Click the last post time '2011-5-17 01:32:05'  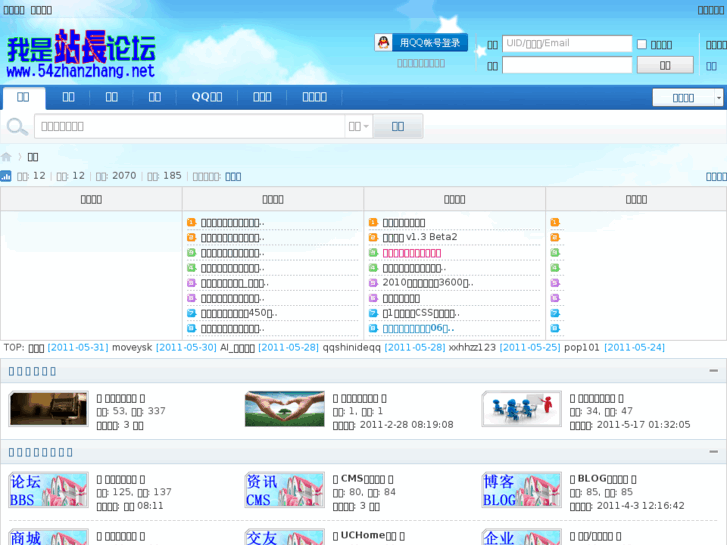(644, 425)
